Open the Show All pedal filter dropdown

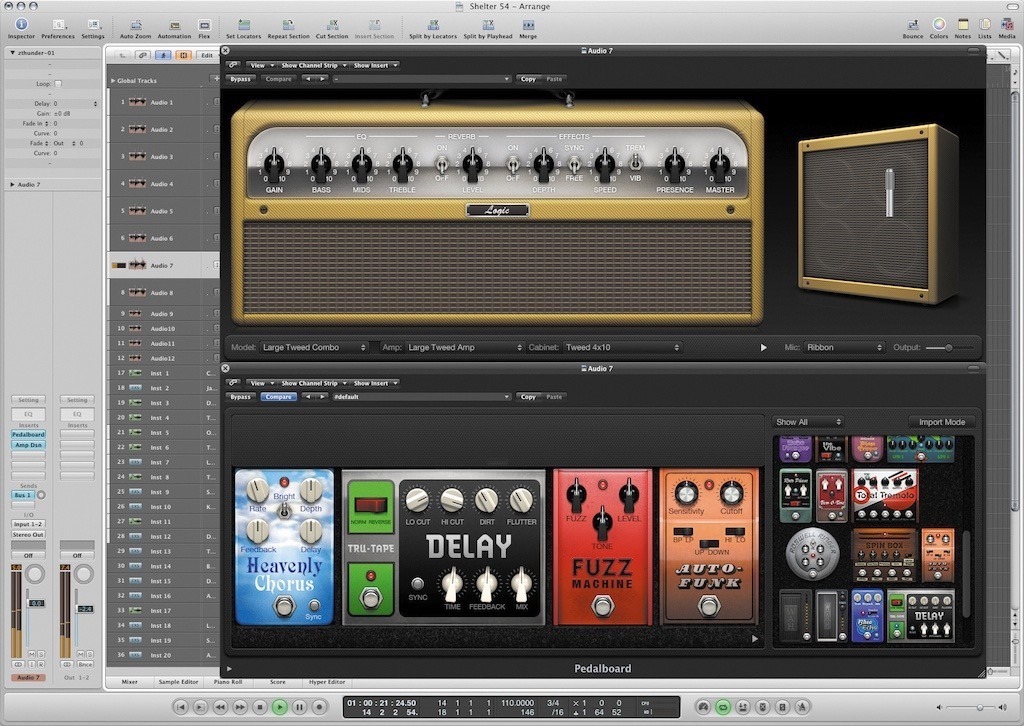coord(808,422)
